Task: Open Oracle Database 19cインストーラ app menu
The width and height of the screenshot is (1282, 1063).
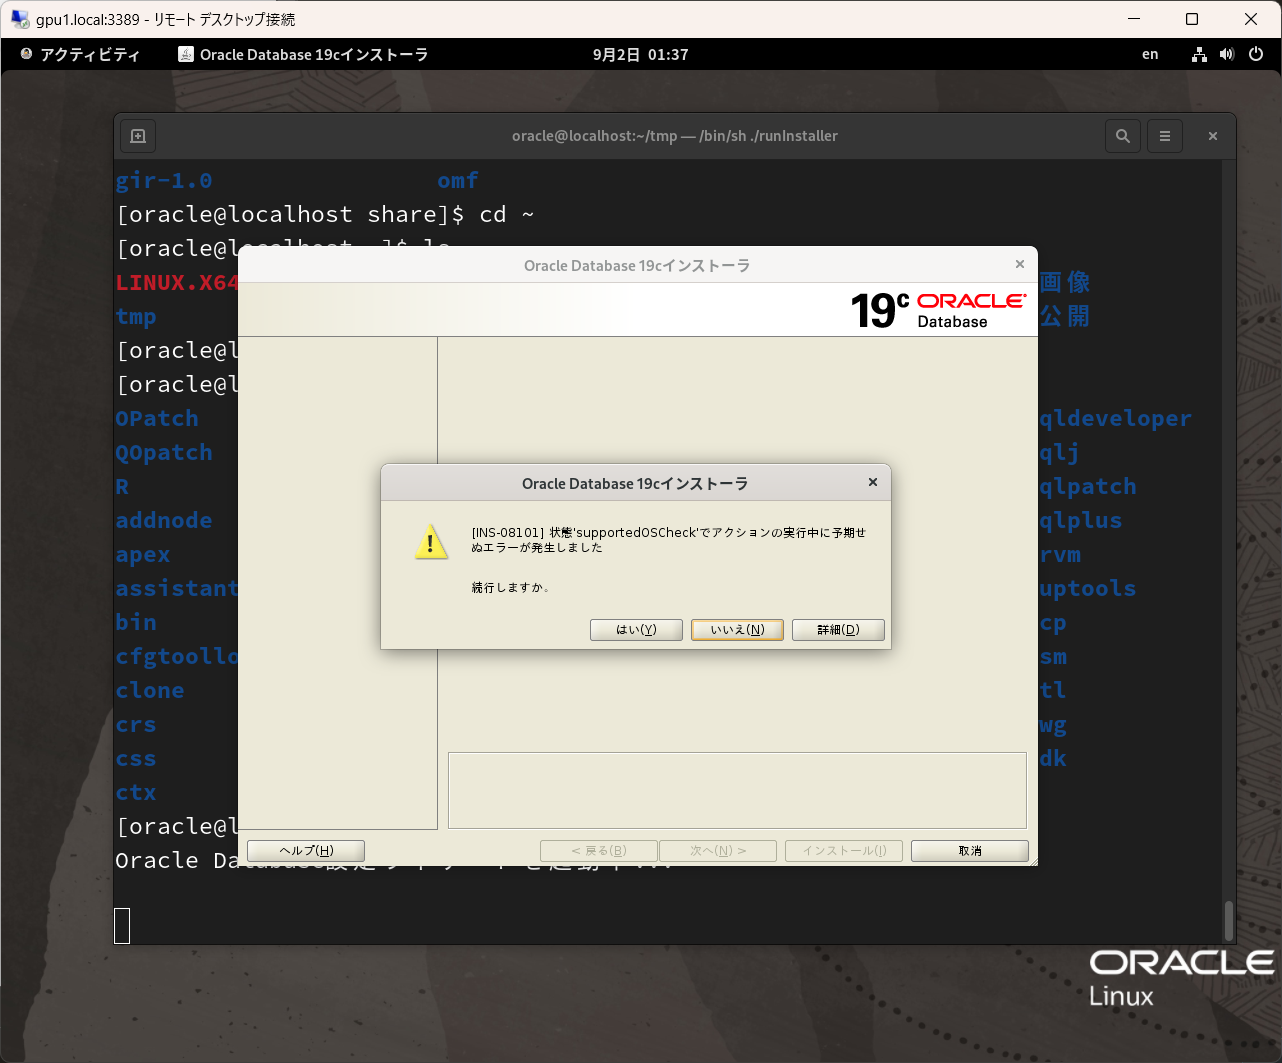Action: point(303,54)
